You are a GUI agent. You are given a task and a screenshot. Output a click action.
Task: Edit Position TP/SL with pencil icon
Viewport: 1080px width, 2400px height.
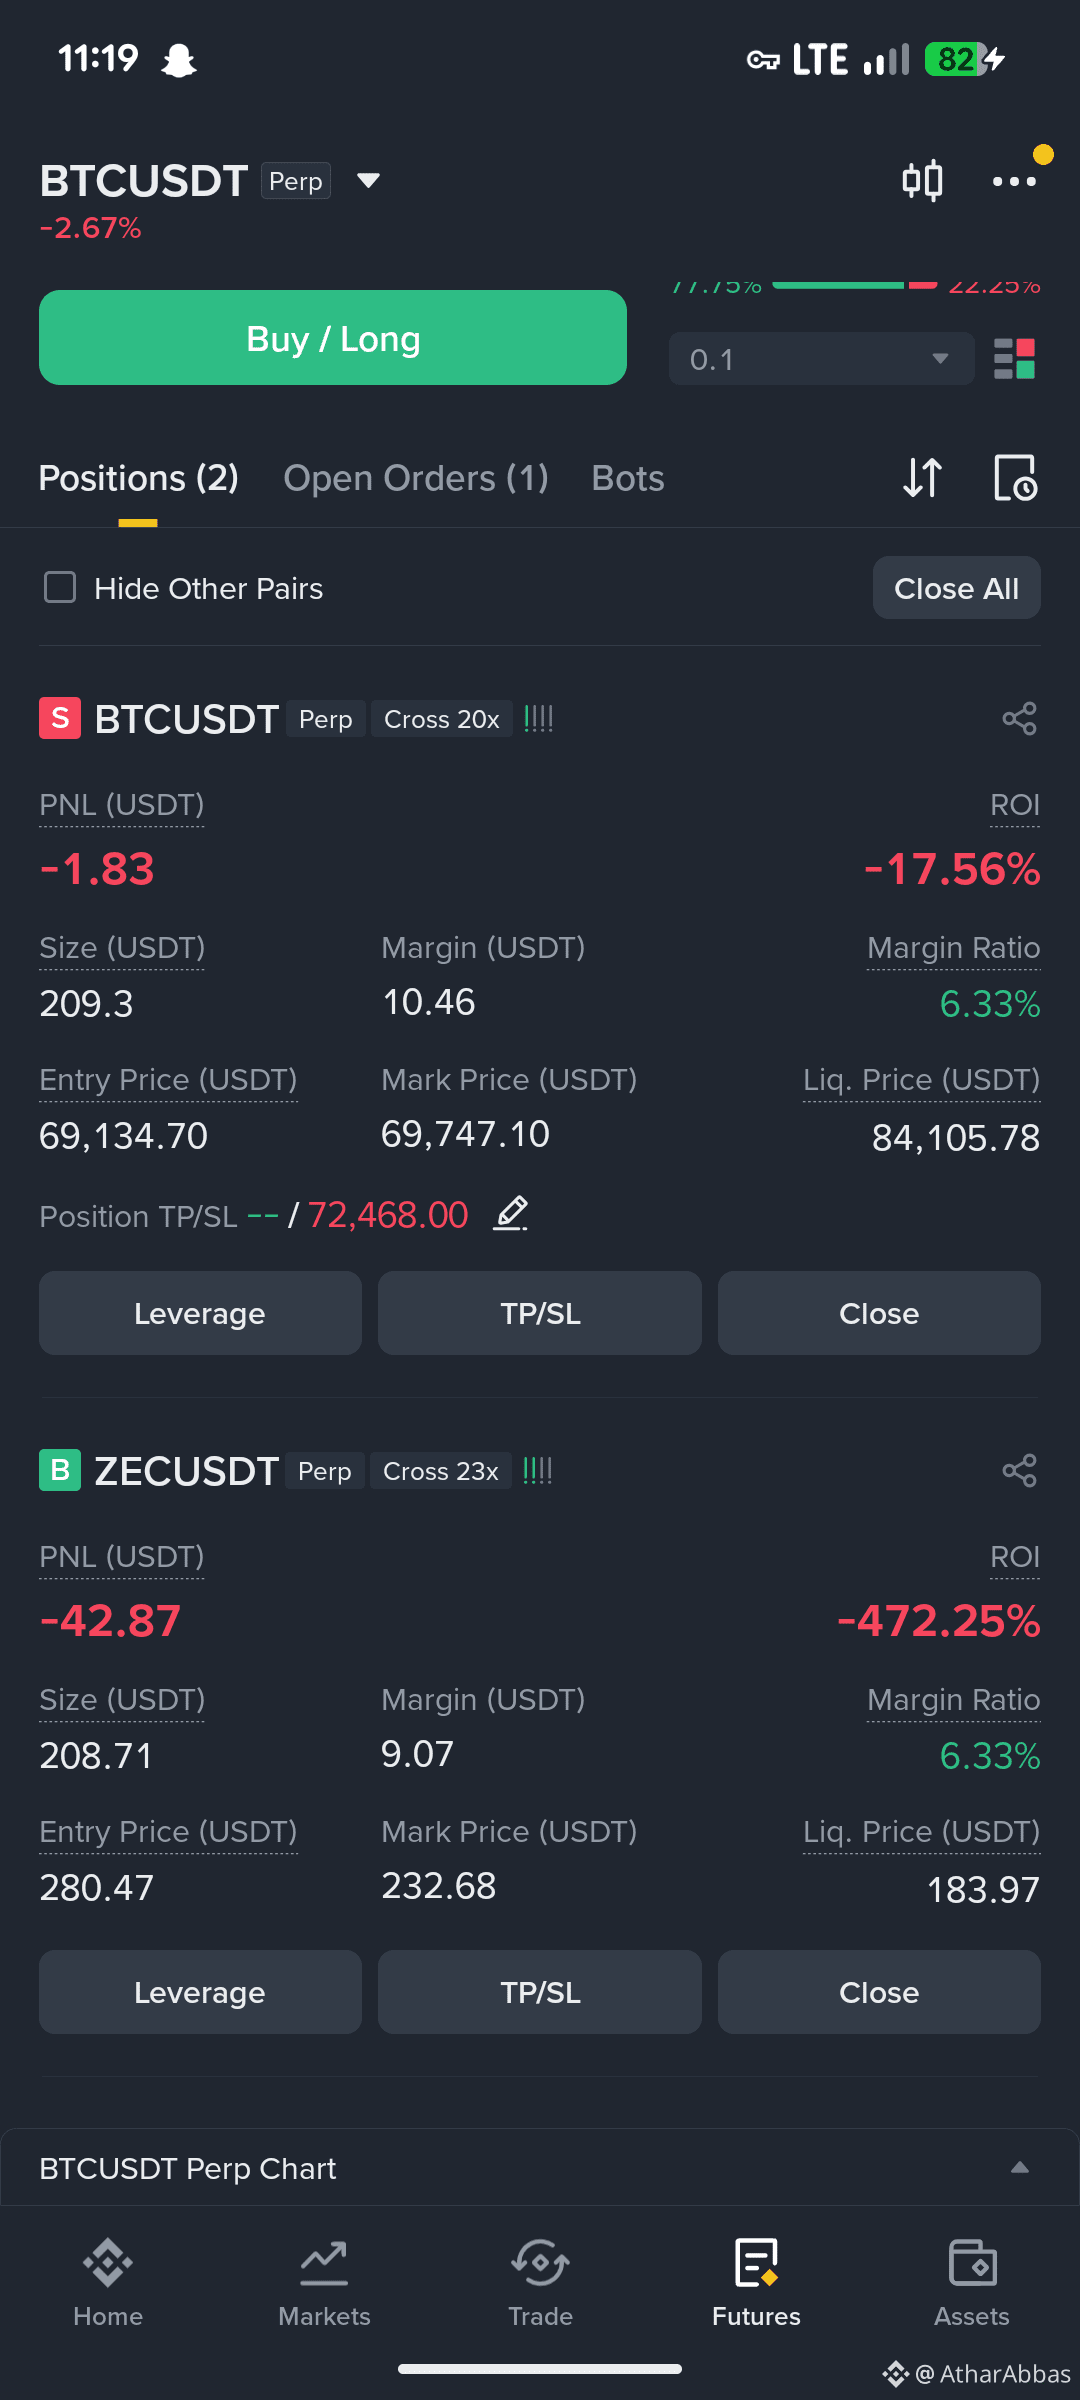[511, 1214]
